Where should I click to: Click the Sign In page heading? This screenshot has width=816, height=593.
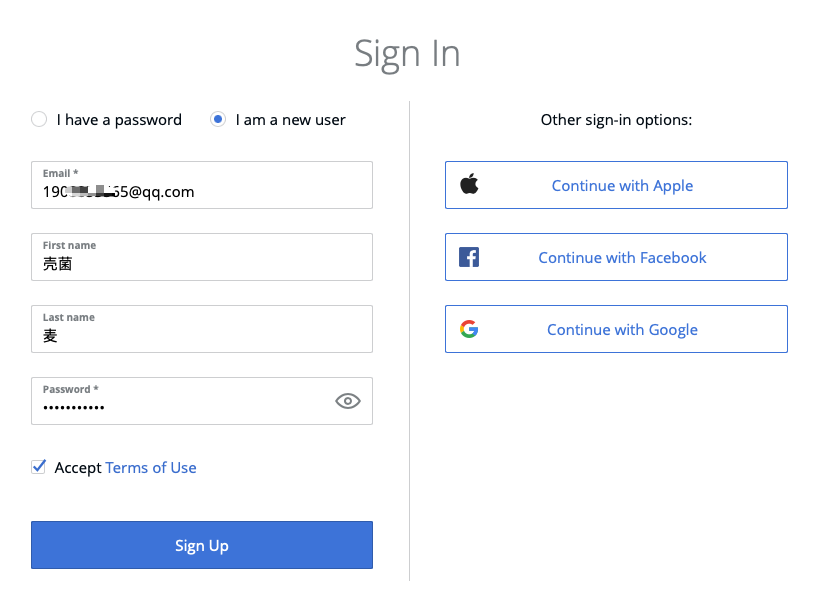[x=407, y=53]
